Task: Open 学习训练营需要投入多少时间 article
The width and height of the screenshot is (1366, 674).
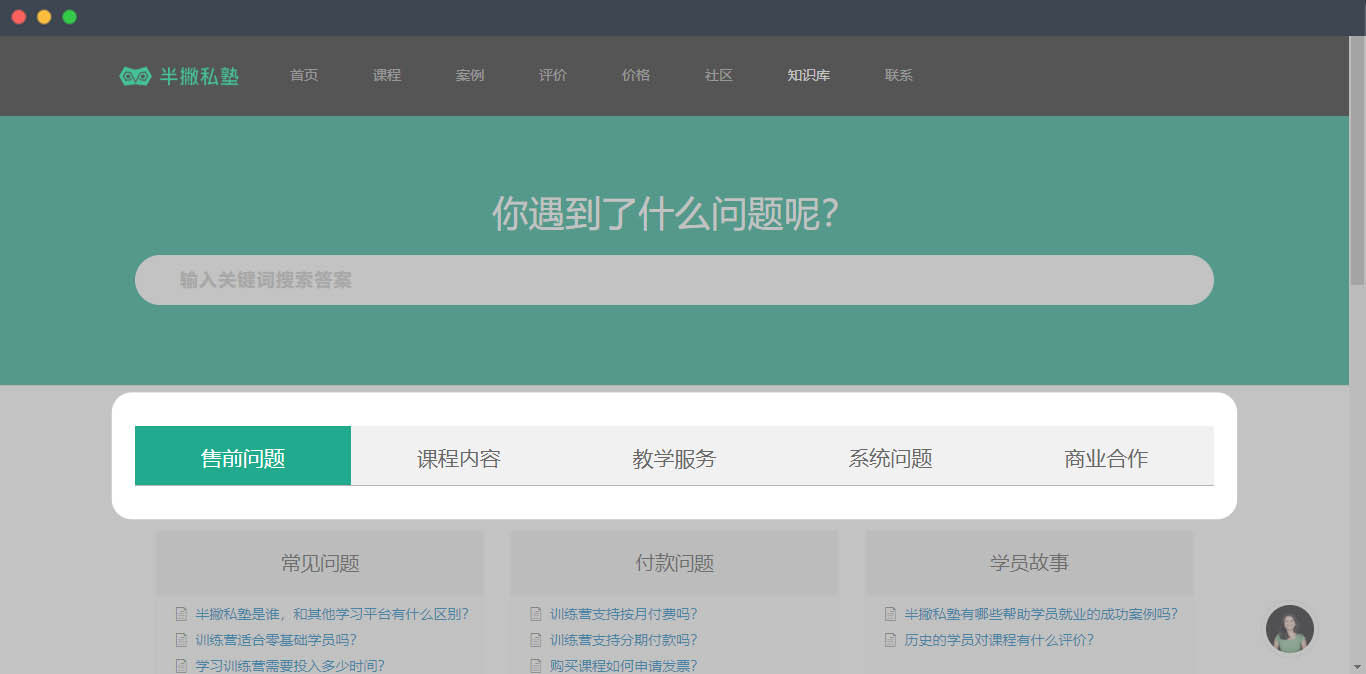Action: point(290,665)
